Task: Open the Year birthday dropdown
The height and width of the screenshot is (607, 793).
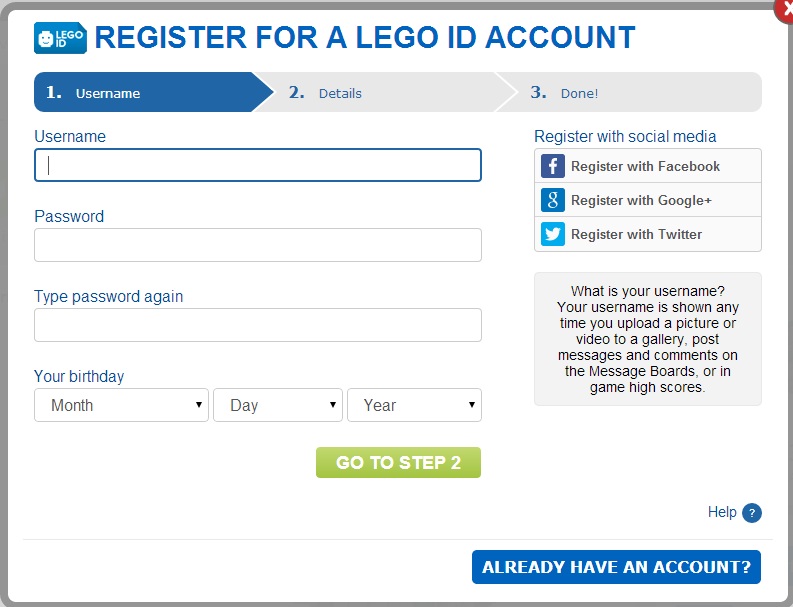Action: (414, 405)
